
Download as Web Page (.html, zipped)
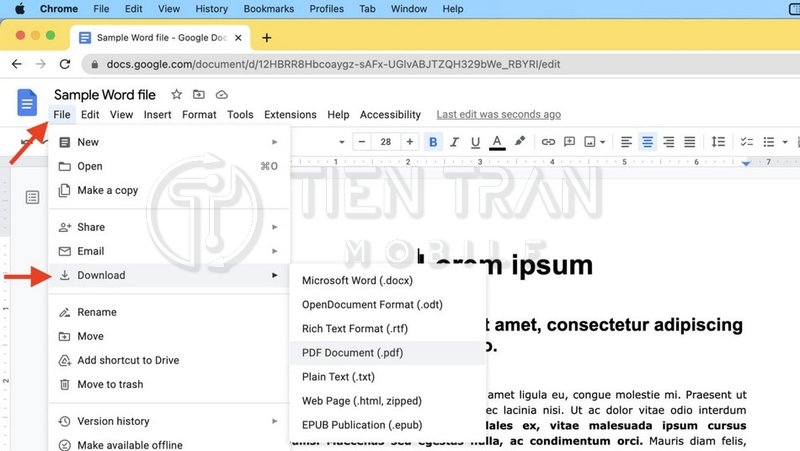pyautogui.click(x=388, y=400)
